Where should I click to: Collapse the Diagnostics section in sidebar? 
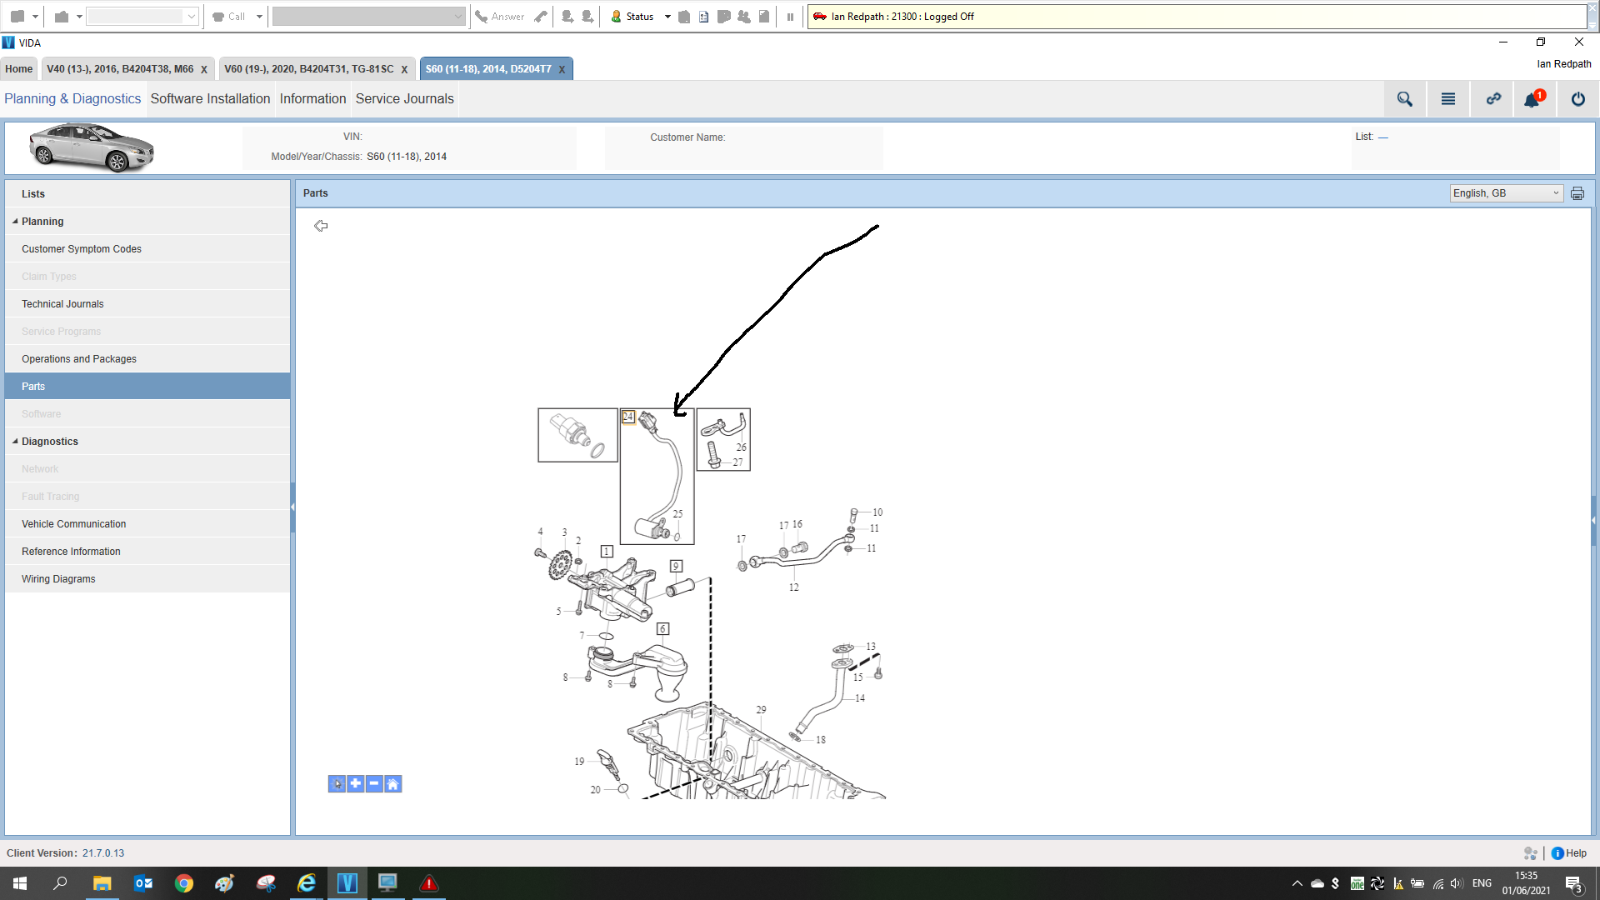click(x=15, y=442)
